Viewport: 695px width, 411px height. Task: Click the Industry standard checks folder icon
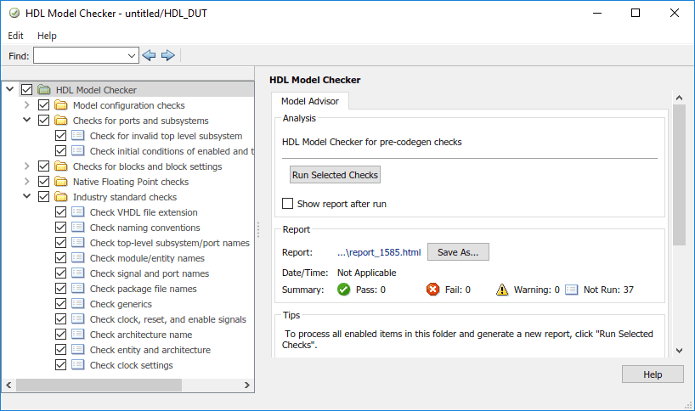pos(61,197)
